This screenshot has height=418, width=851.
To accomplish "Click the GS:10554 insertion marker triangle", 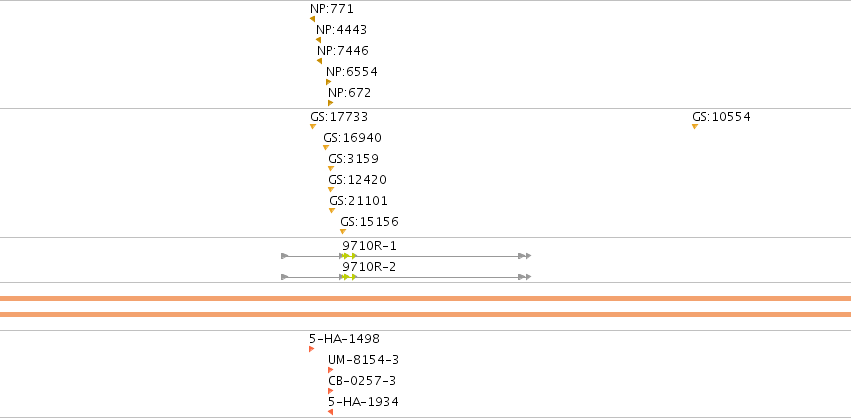I will 695,126.
